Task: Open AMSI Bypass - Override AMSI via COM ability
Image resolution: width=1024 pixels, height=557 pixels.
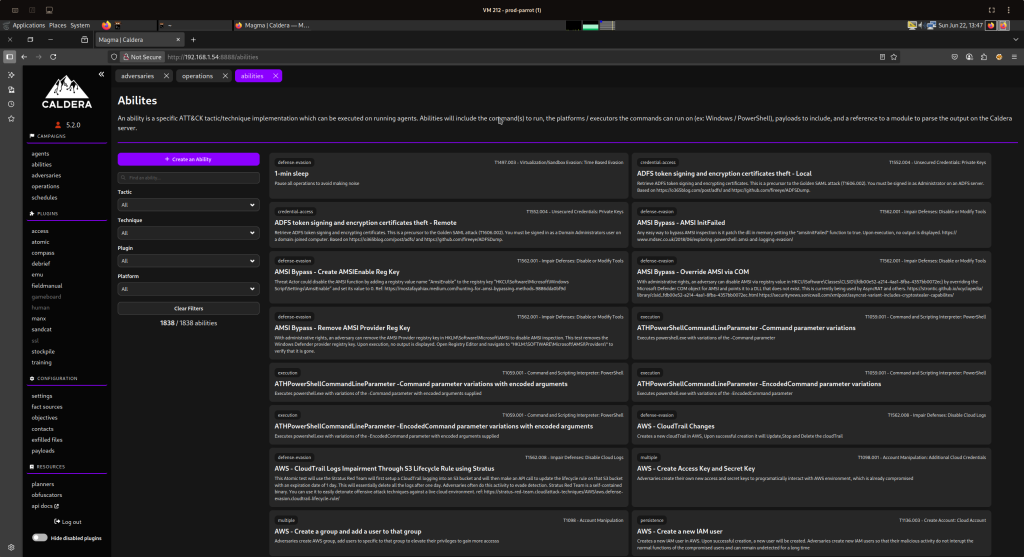Action: click(811, 278)
